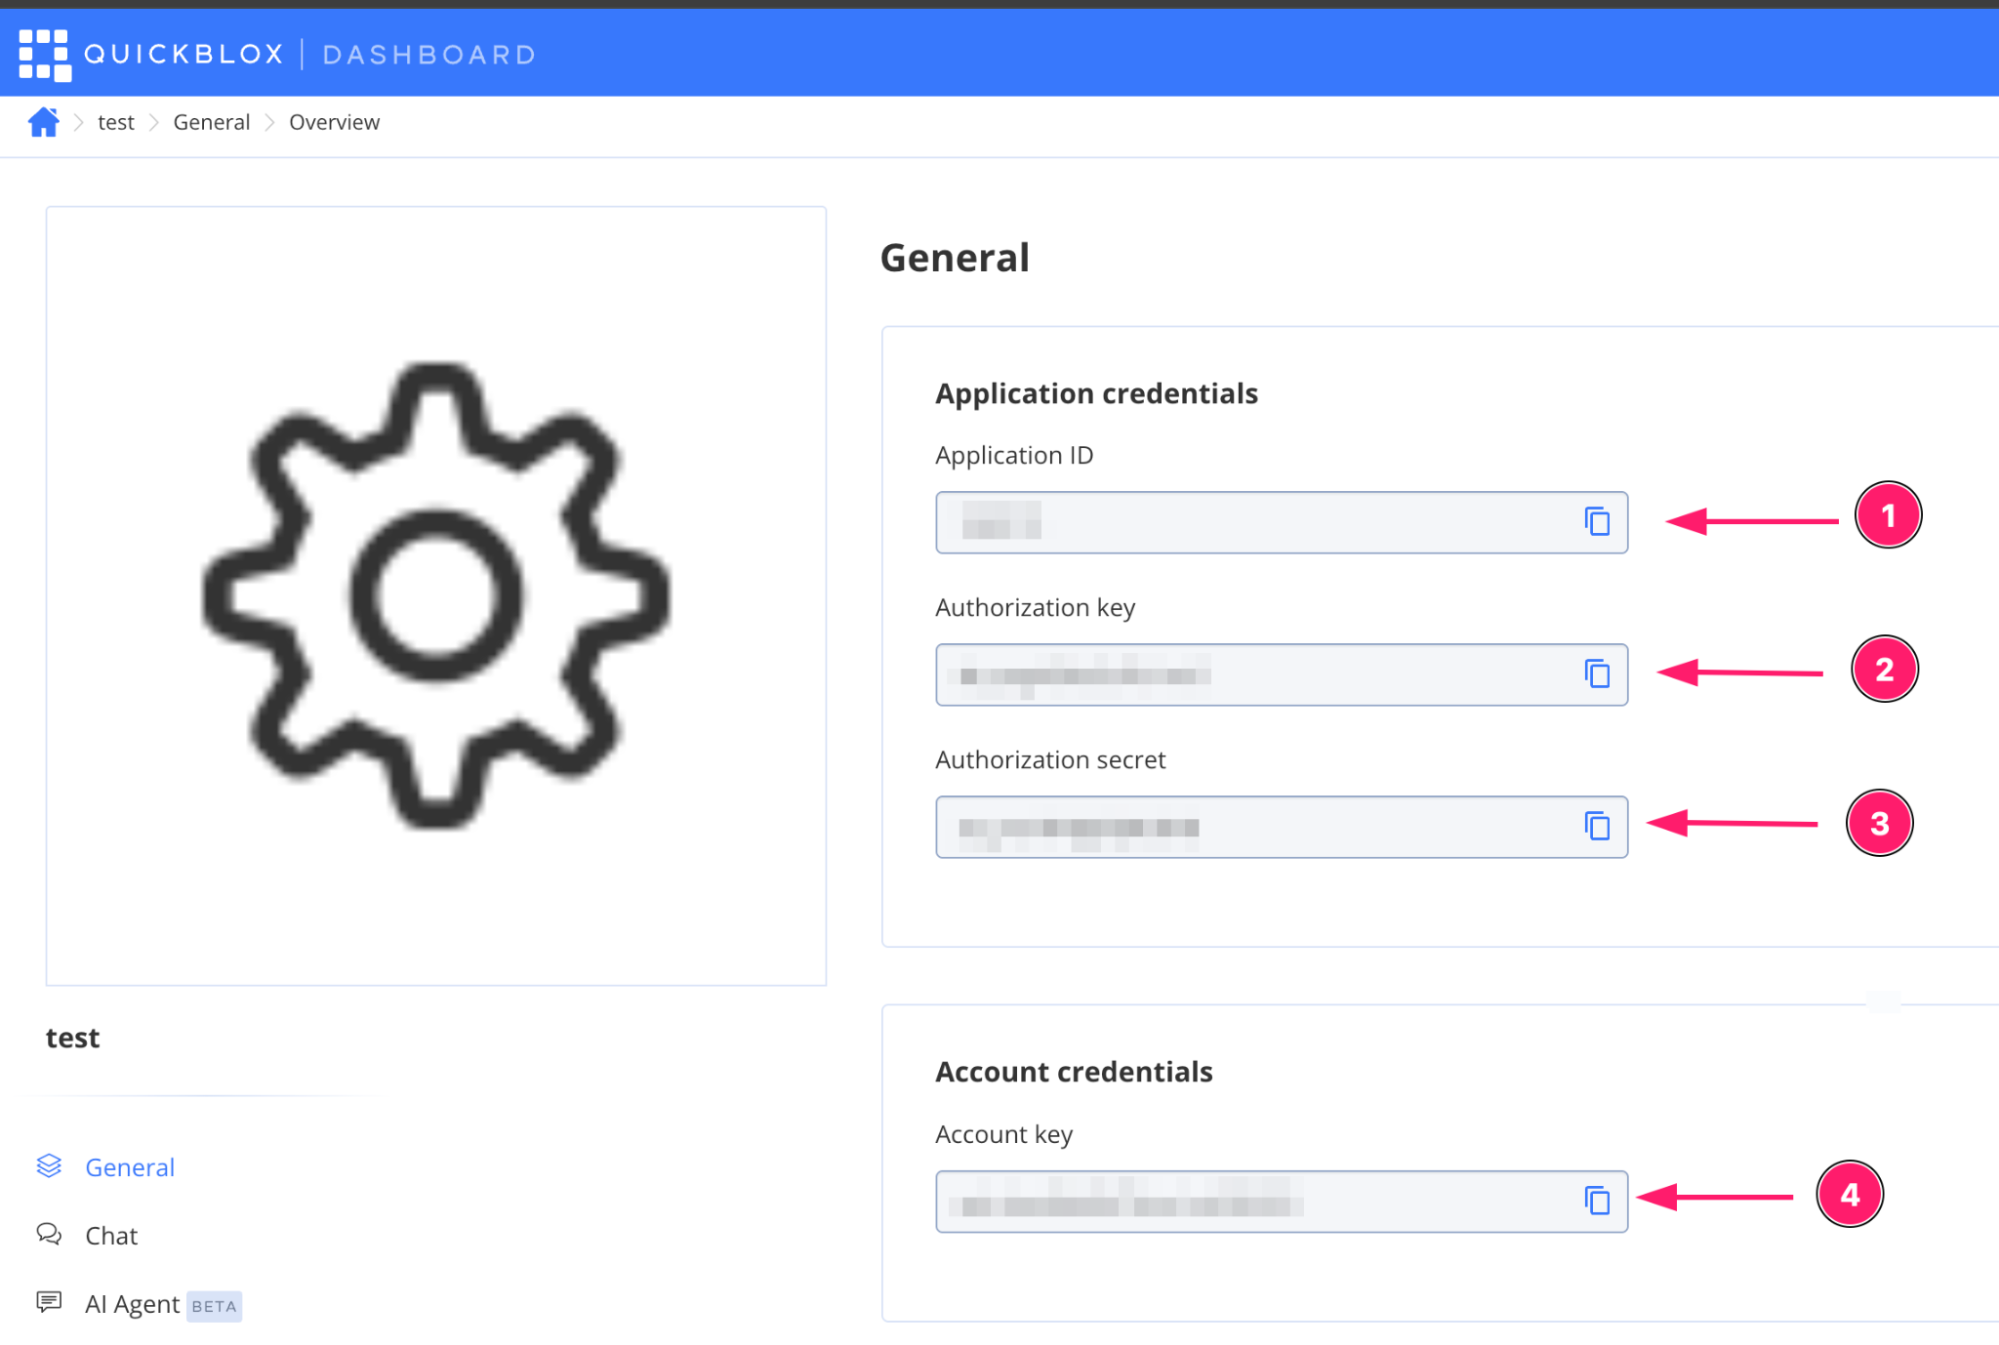Click the QuickBlox logo icon
Screen dimensions: 1999x1345
tap(45, 55)
